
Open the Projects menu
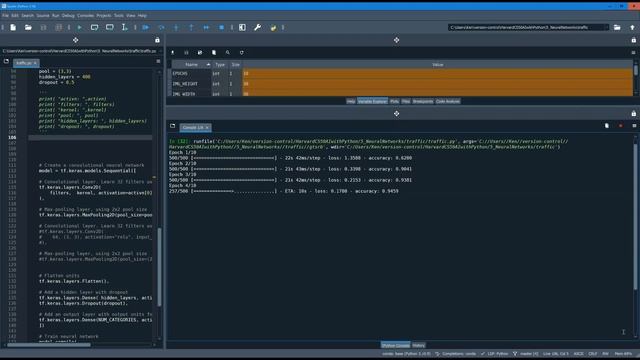(104, 16)
